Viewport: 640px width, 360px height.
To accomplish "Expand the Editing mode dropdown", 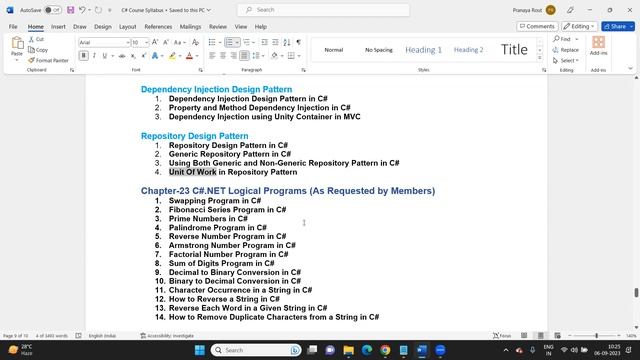I will 579,26.
